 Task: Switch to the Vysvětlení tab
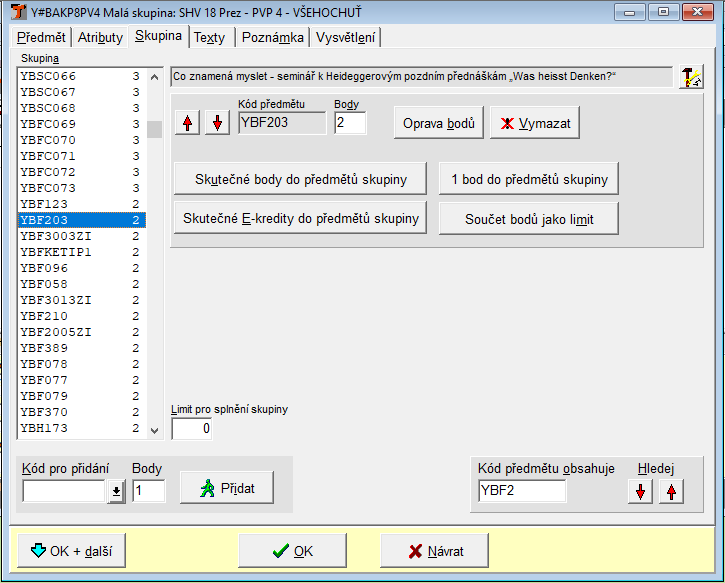(345, 37)
